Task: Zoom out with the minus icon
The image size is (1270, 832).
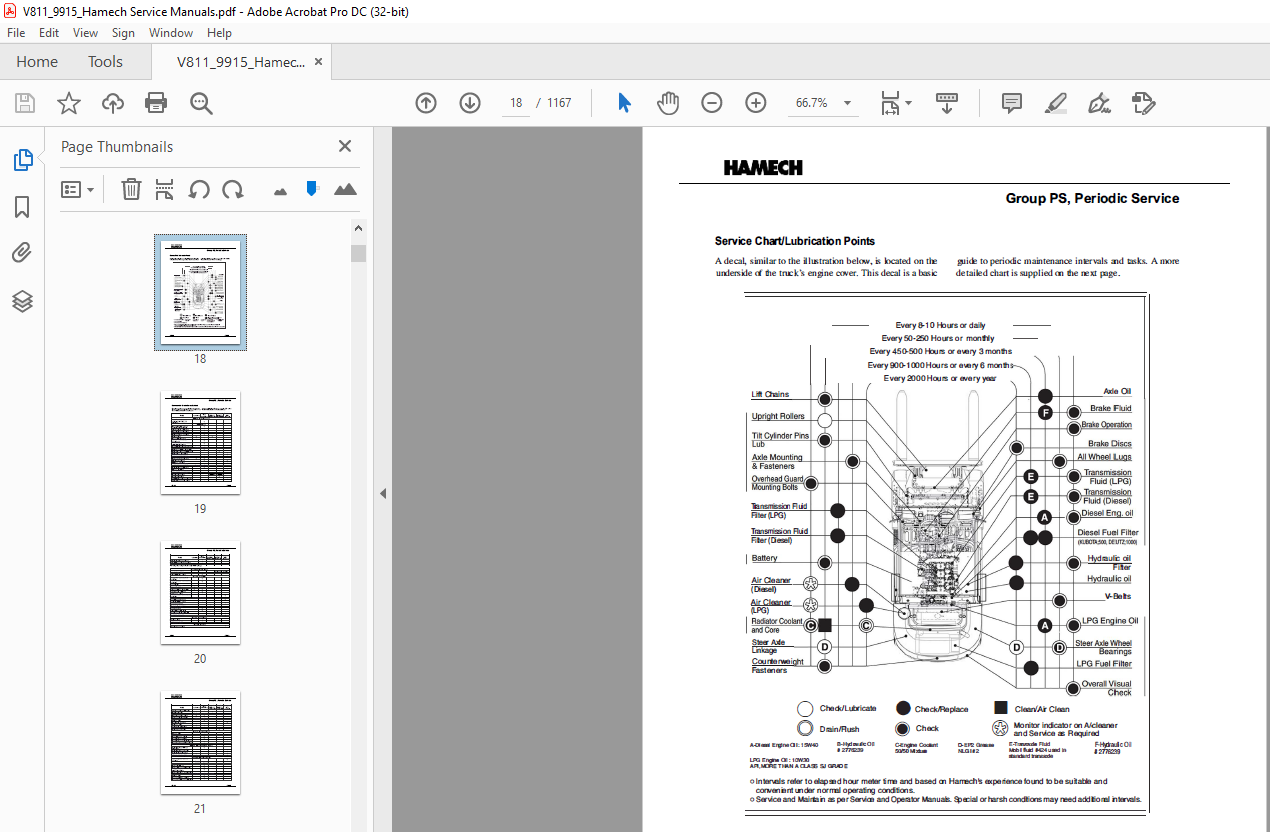Action: click(x=712, y=103)
